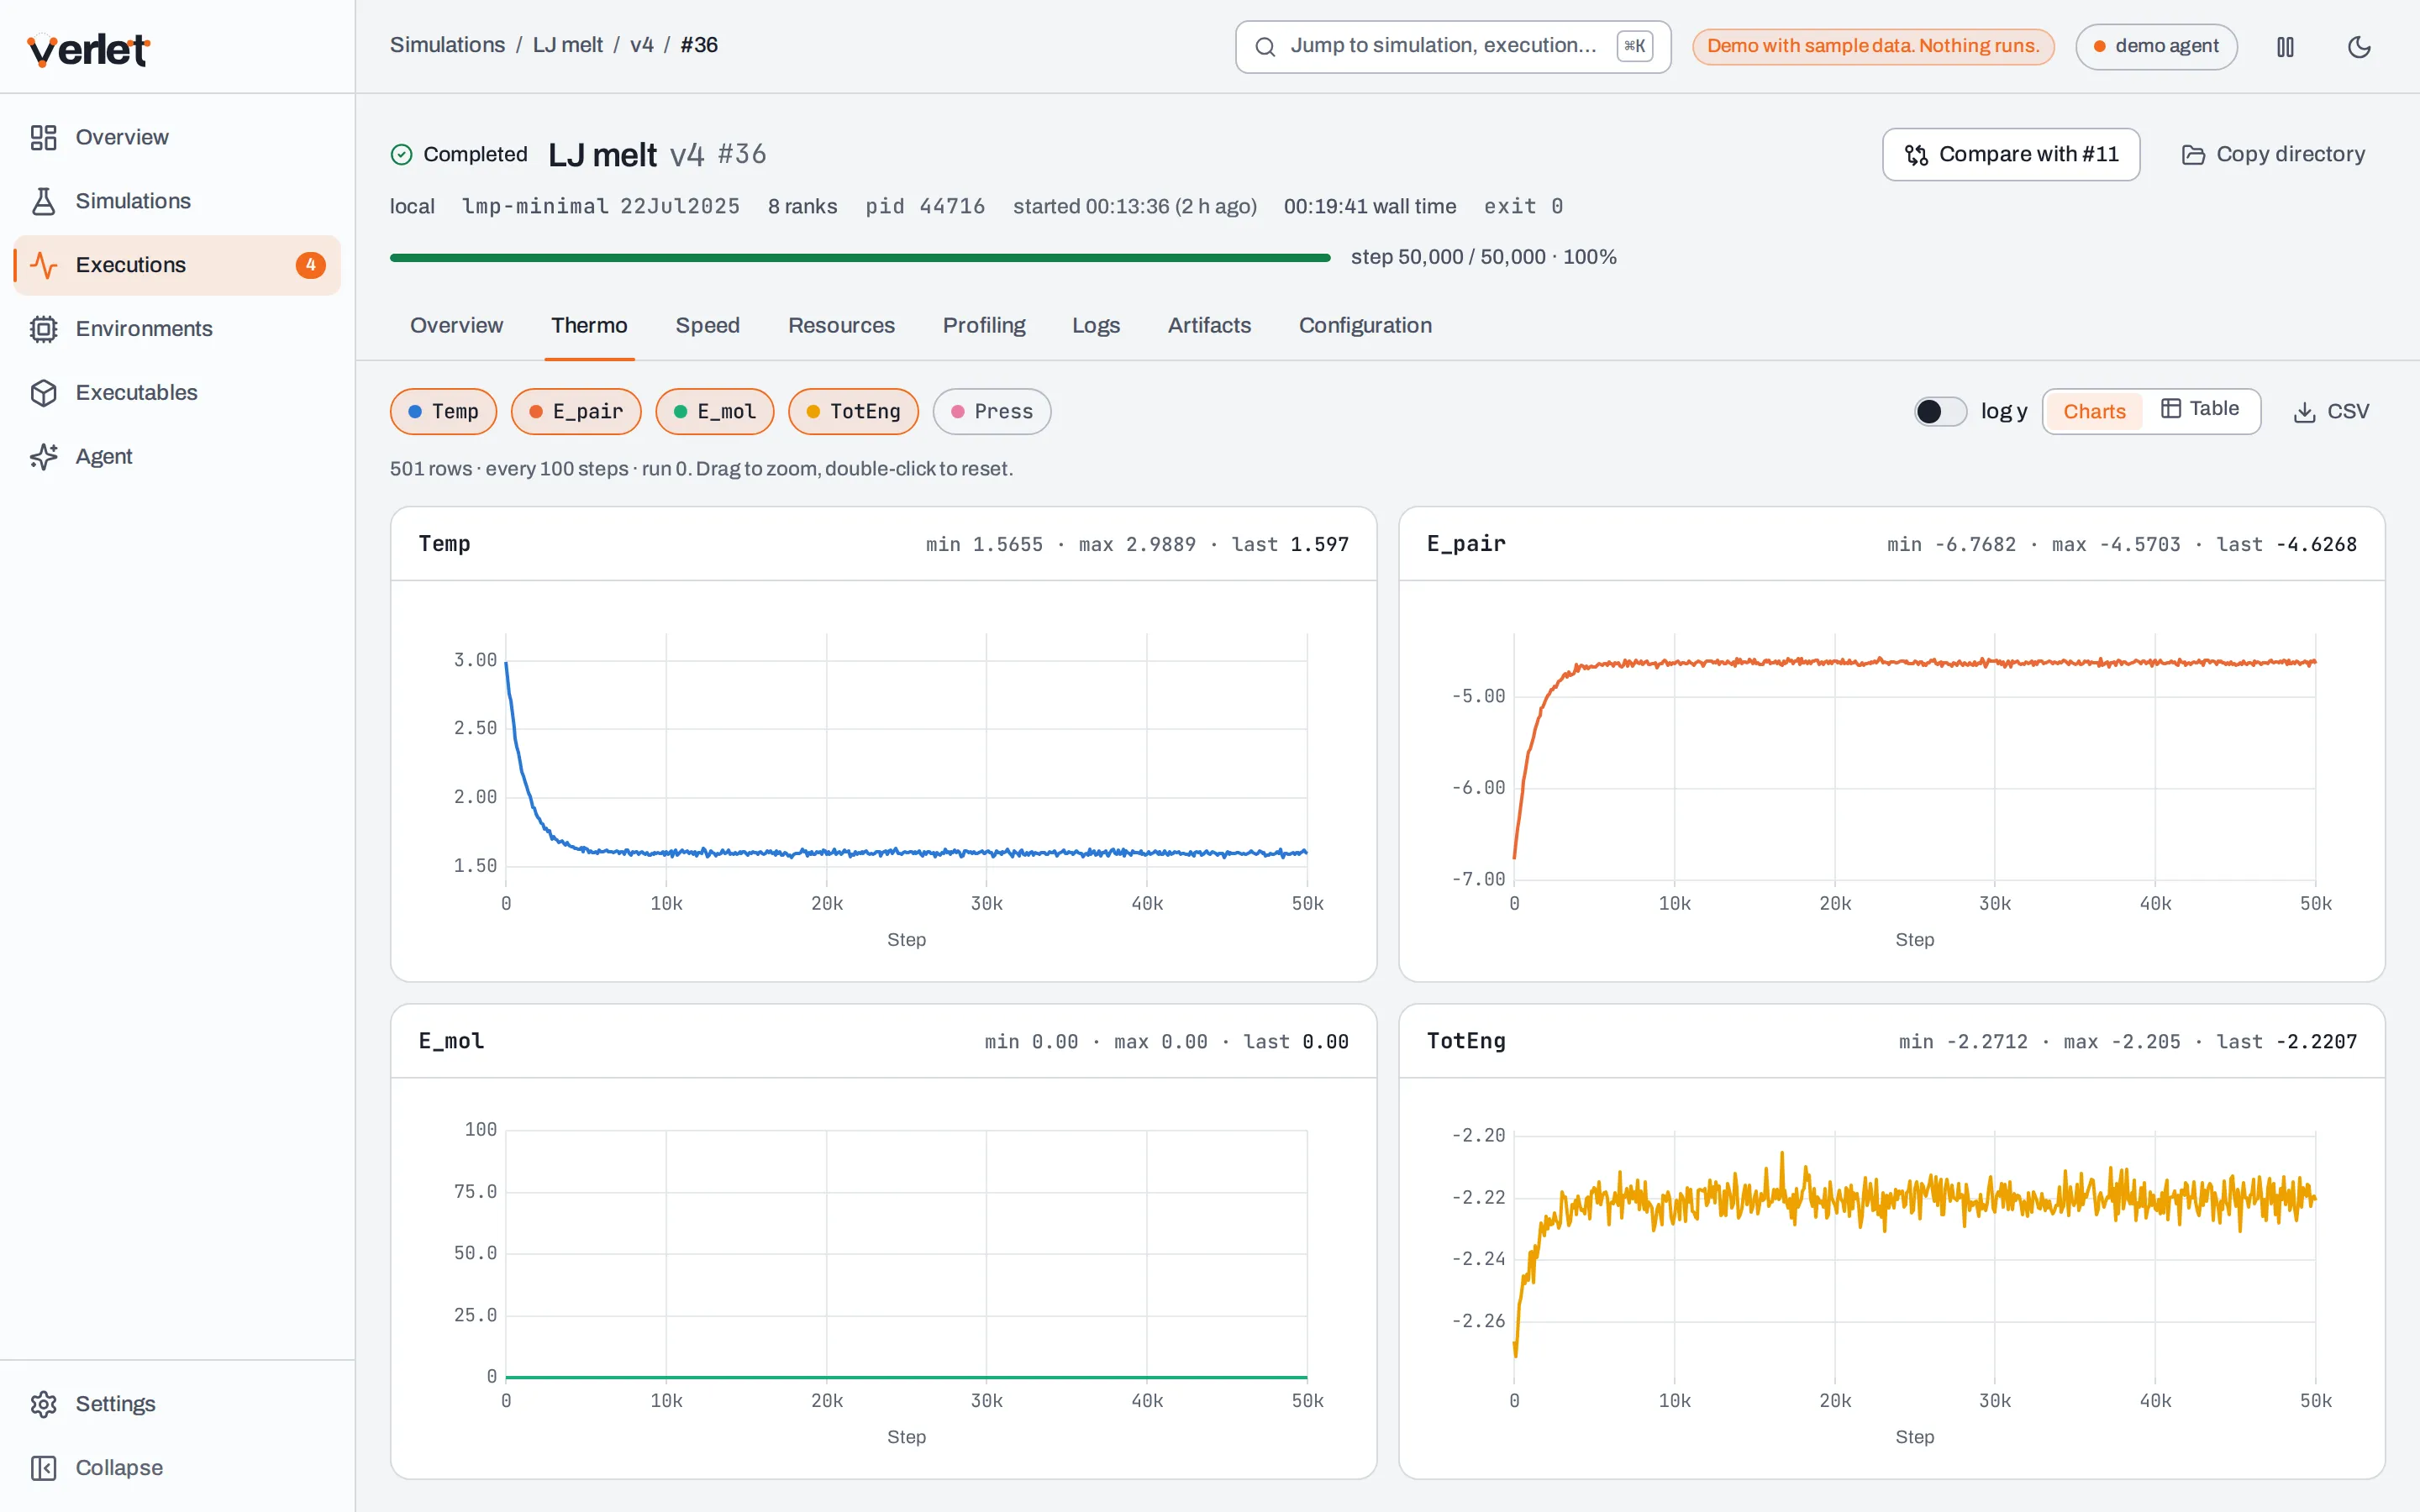Switch to the Table view
This screenshot has height=1512, width=2420.
(2200, 409)
